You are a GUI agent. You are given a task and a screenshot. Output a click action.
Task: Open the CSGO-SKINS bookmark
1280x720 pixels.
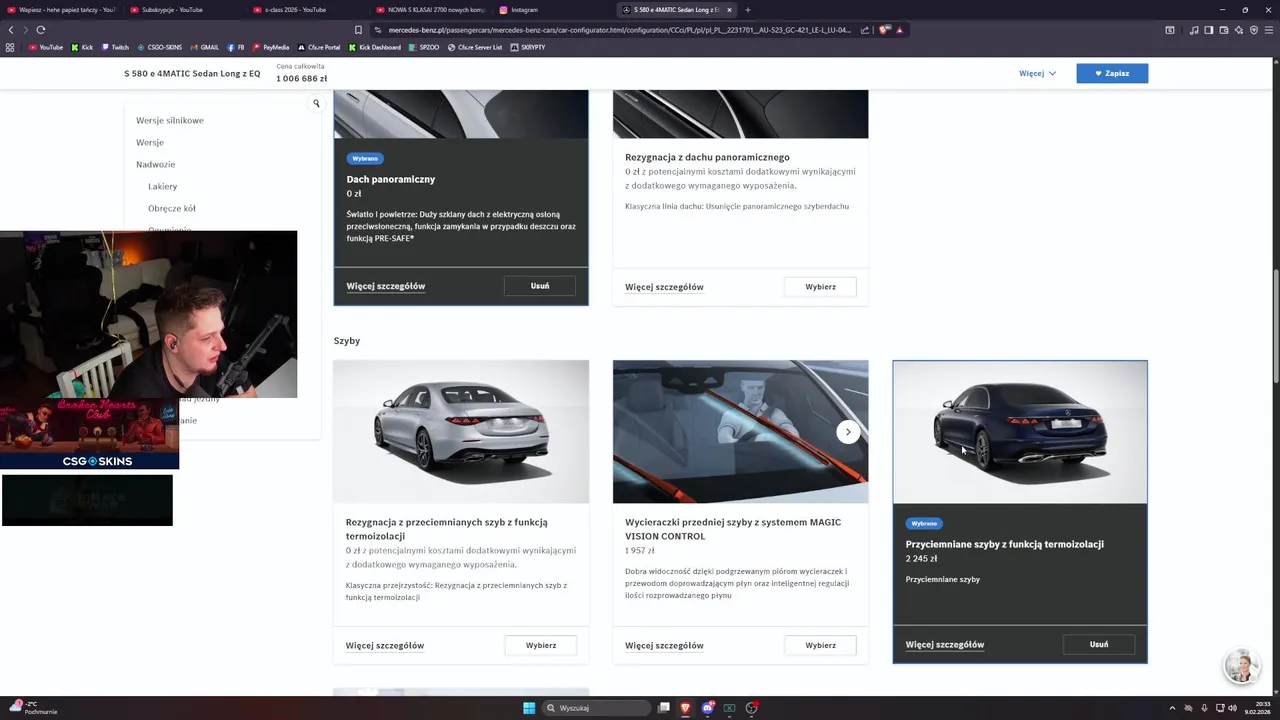pos(160,47)
